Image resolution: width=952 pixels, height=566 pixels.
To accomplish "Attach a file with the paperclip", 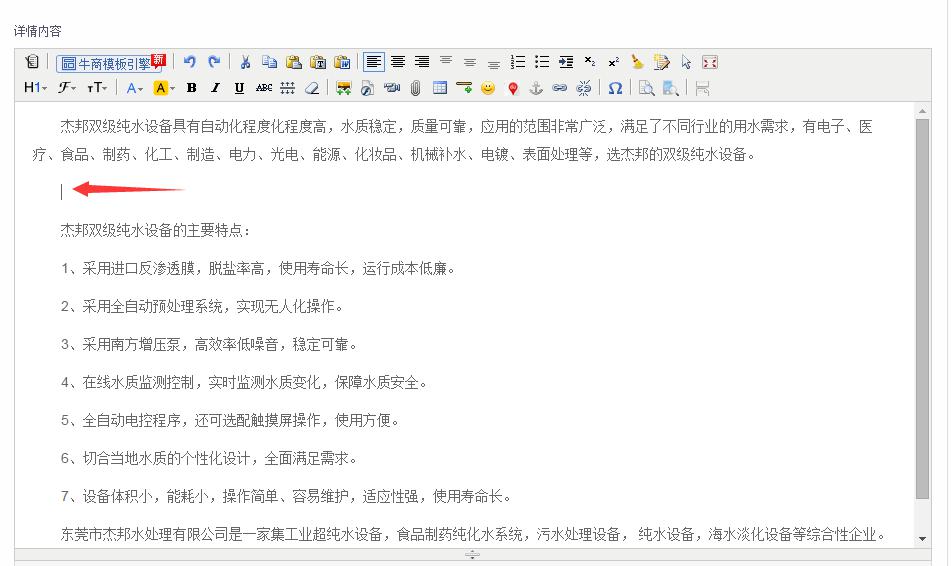I will coord(415,88).
